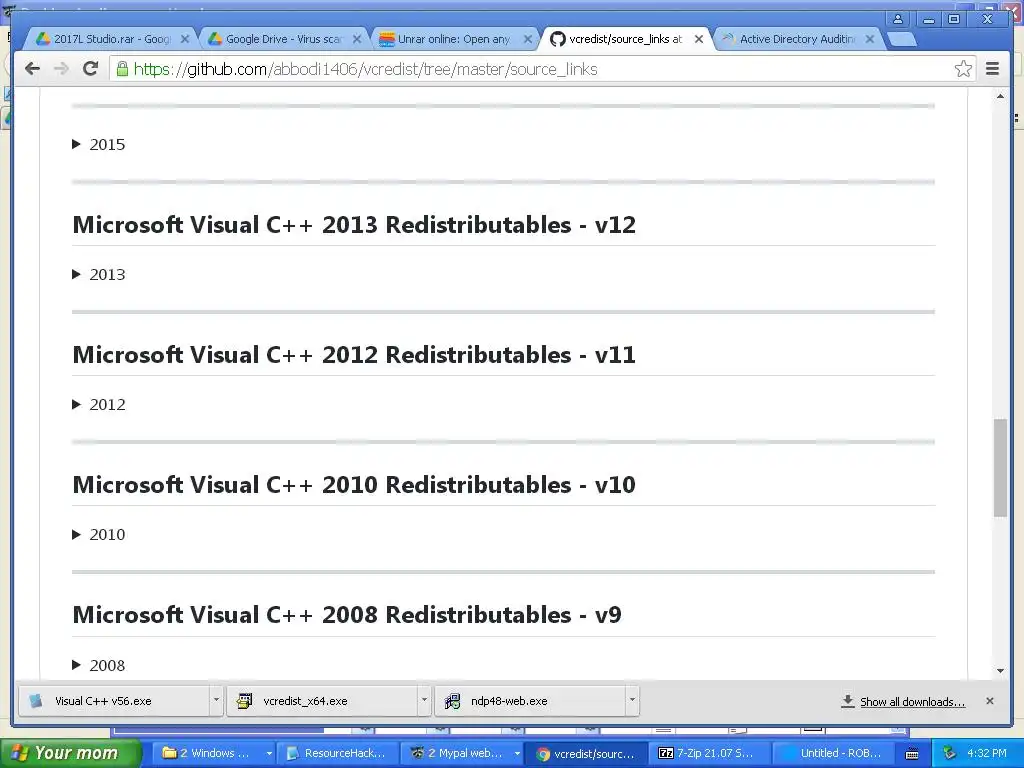
Task: Click the system tray keyboard icon
Action: coord(912,754)
